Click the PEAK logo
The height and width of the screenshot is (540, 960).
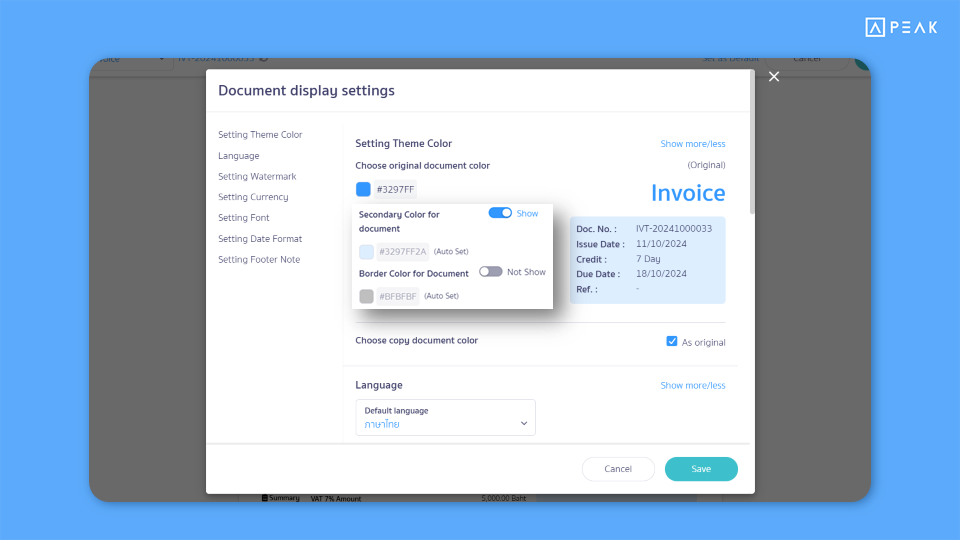[x=901, y=28]
